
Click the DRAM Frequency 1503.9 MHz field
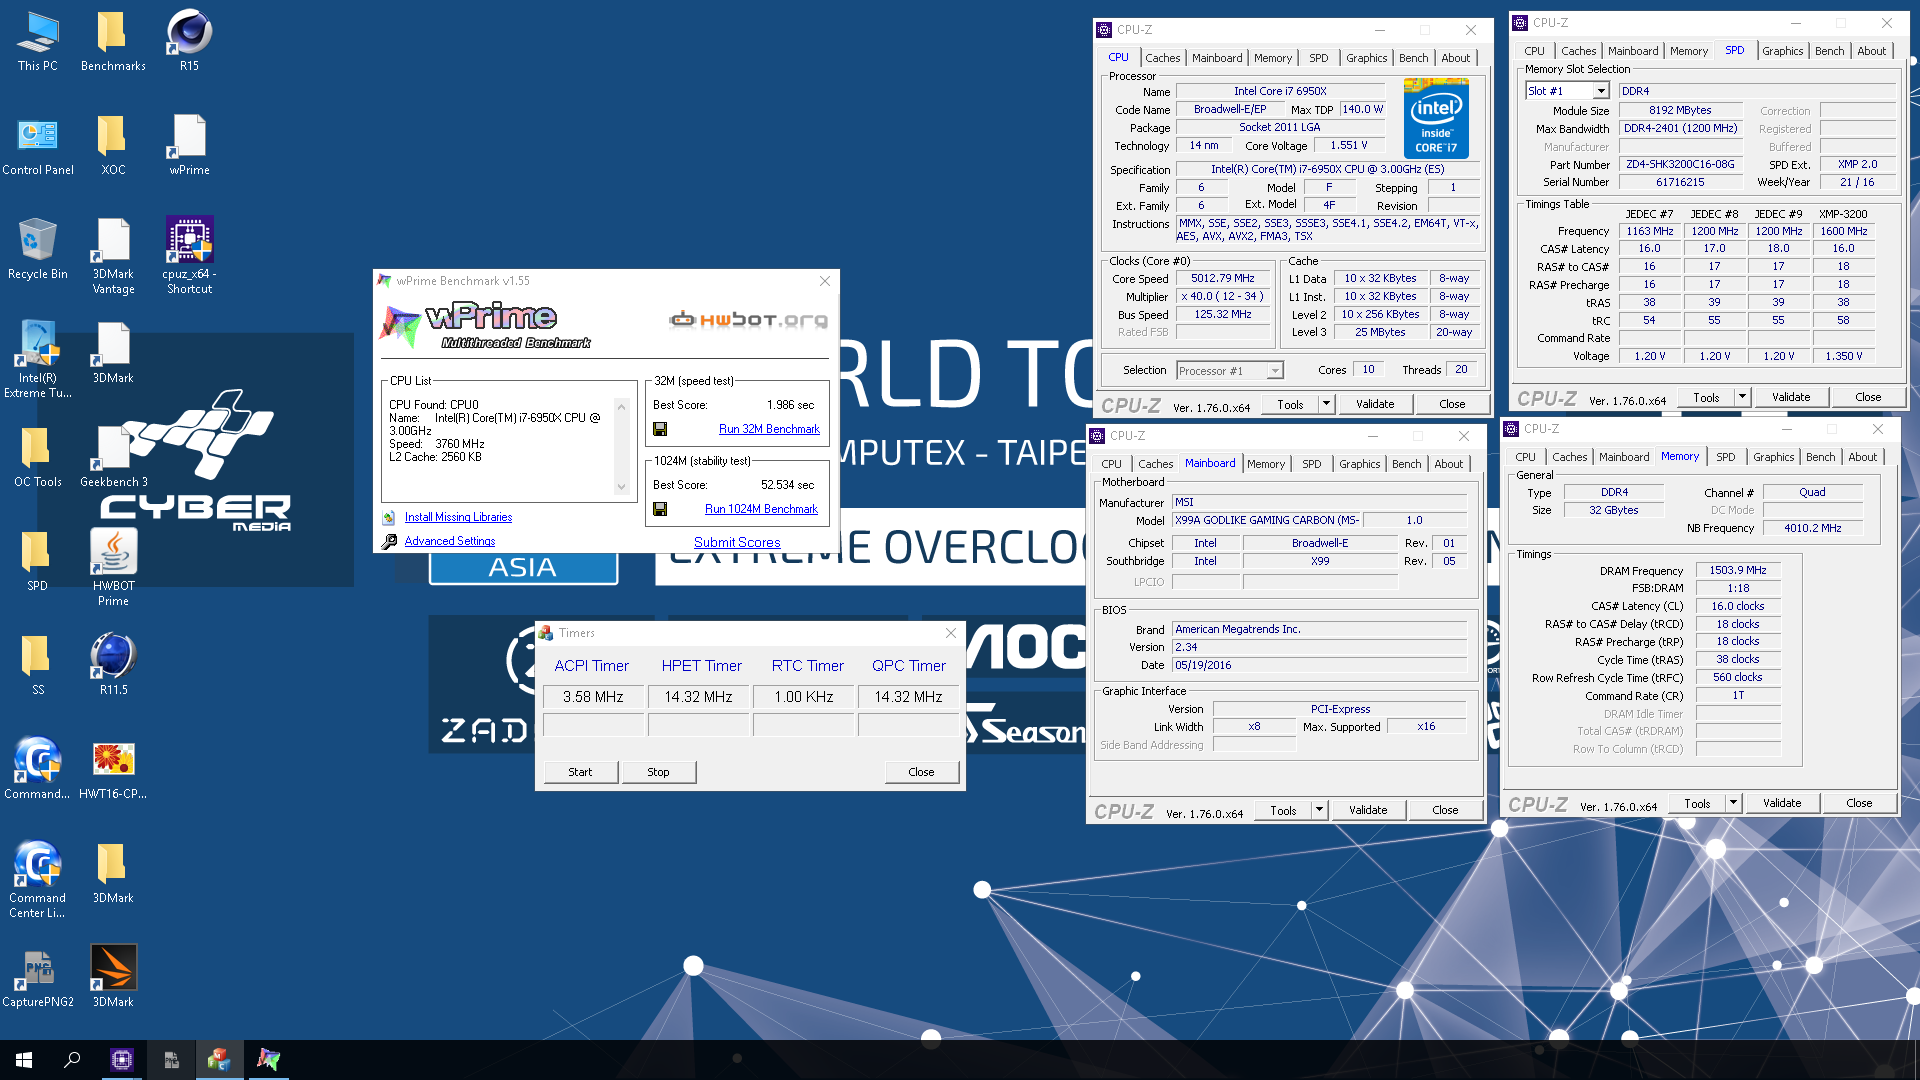pos(1738,570)
